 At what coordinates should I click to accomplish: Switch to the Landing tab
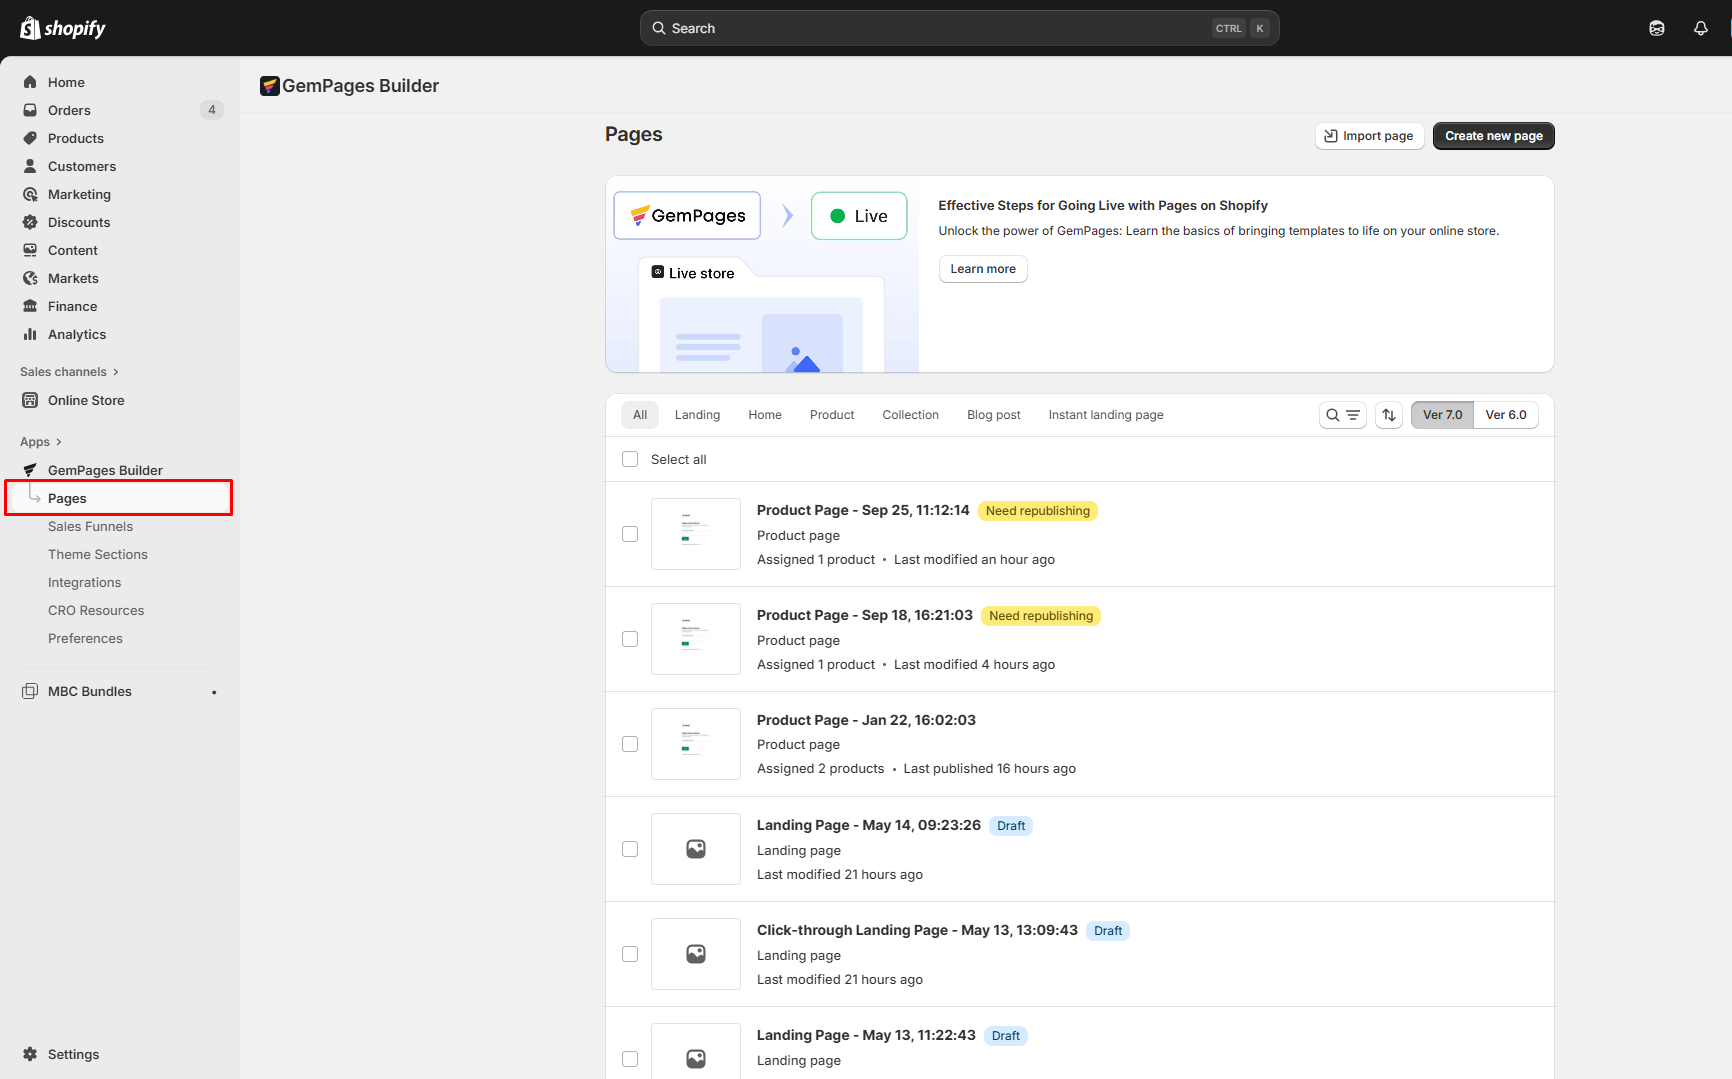pyautogui.click(x=697, y=415)
